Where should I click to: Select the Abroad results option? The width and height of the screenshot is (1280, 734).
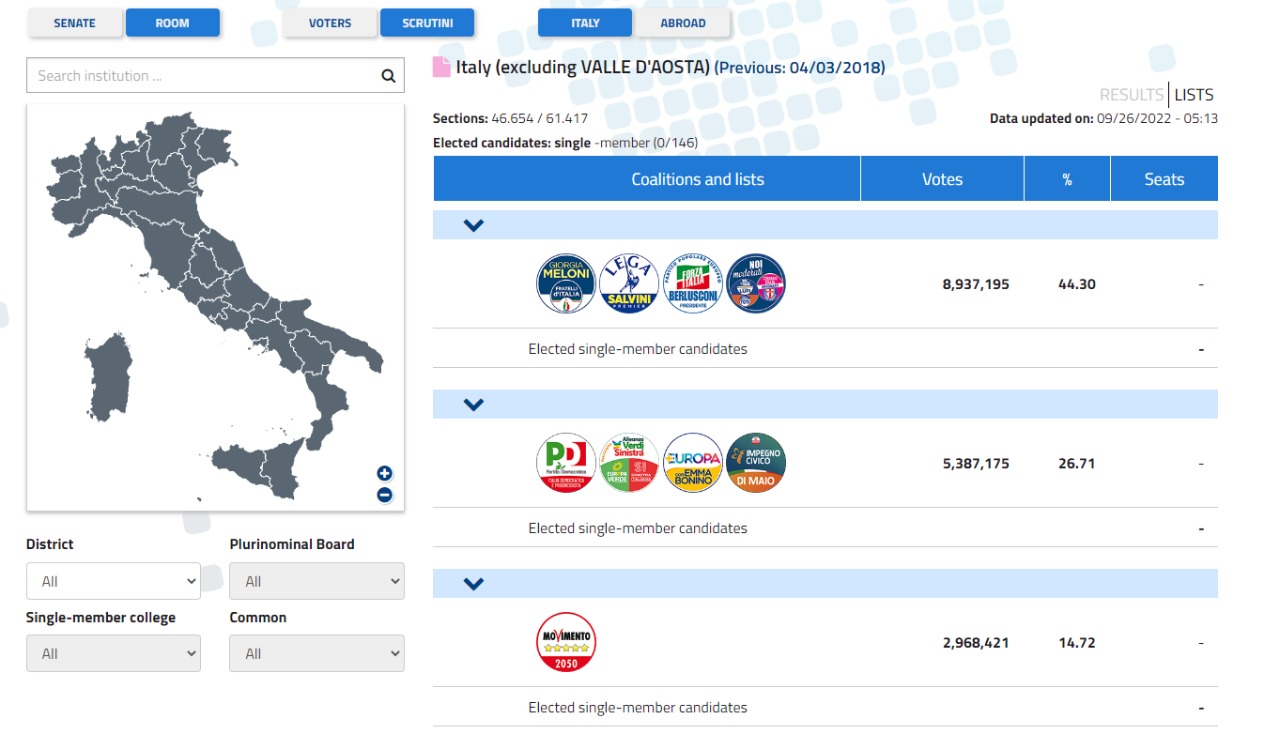683,23
